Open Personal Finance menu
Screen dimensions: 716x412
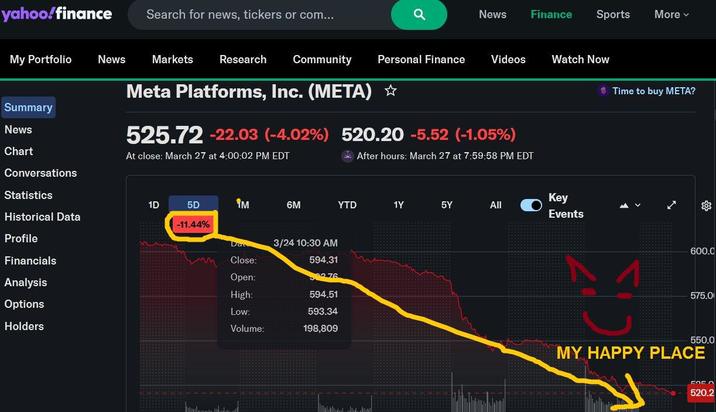pos(421,59)
